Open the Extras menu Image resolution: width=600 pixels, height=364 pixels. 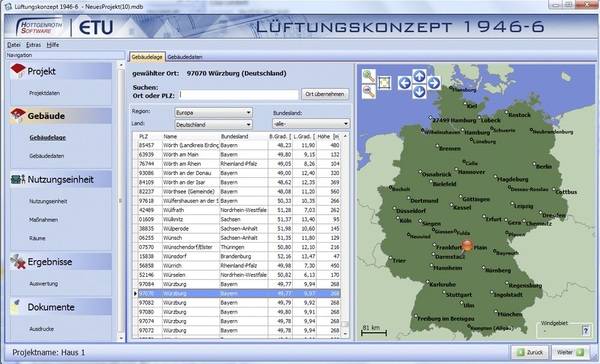(x=33, y=45)
